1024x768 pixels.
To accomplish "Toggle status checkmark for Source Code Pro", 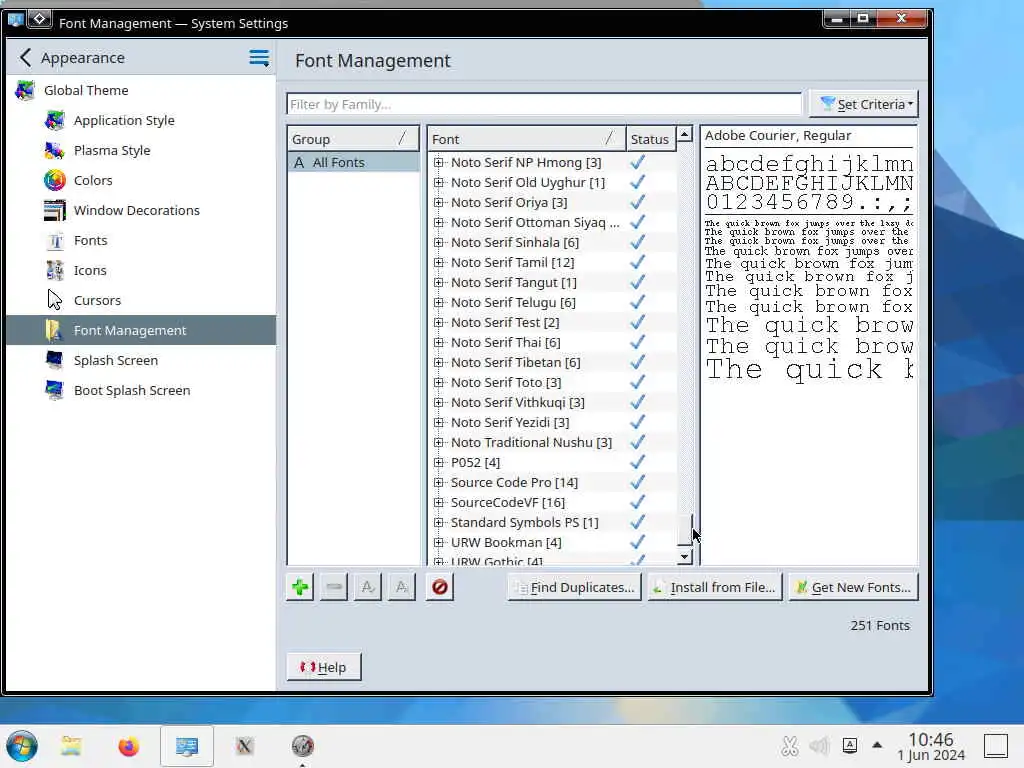I will 638,483.
